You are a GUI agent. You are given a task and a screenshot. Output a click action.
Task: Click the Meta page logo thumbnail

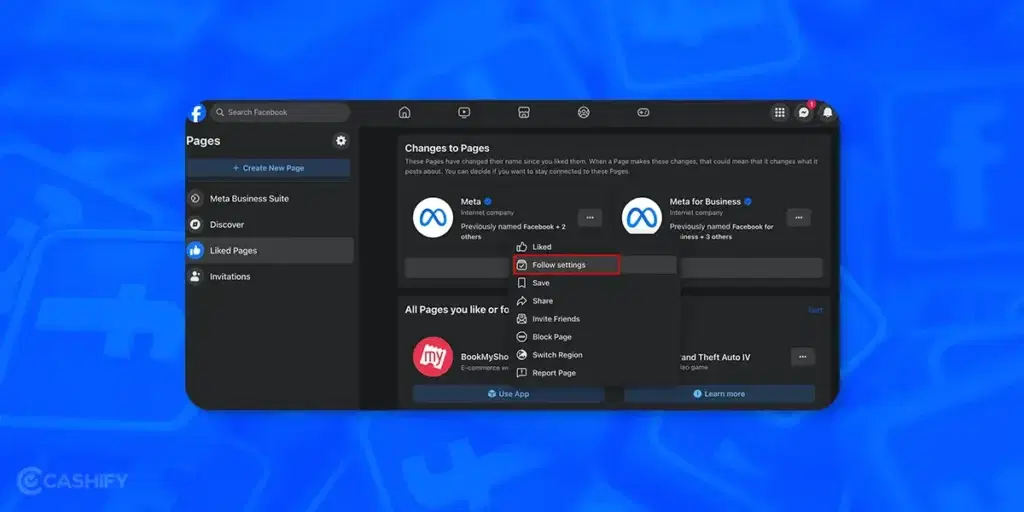tap(433, 217)
